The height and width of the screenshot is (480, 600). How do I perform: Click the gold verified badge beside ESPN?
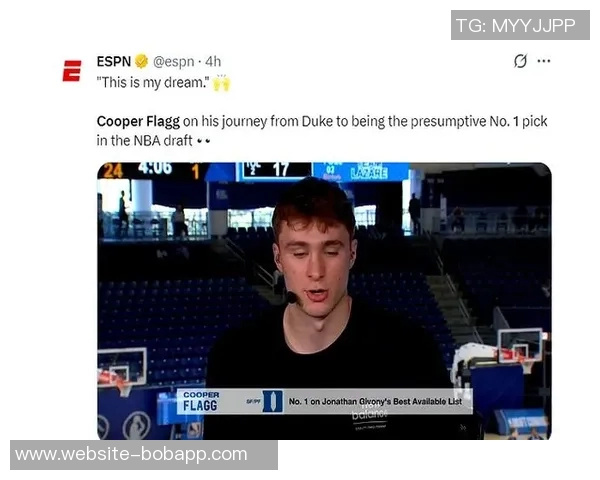pyautogui.click(x=141, y=61)
